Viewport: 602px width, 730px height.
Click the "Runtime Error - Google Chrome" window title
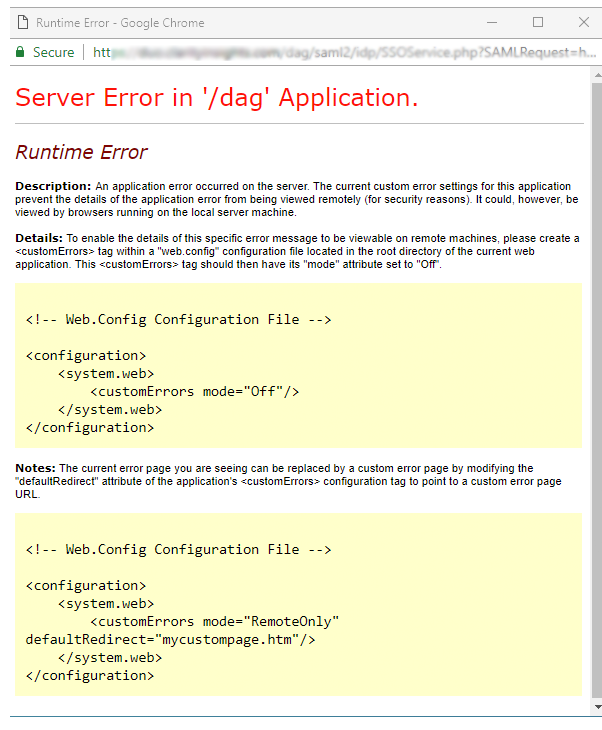point(120,22)
